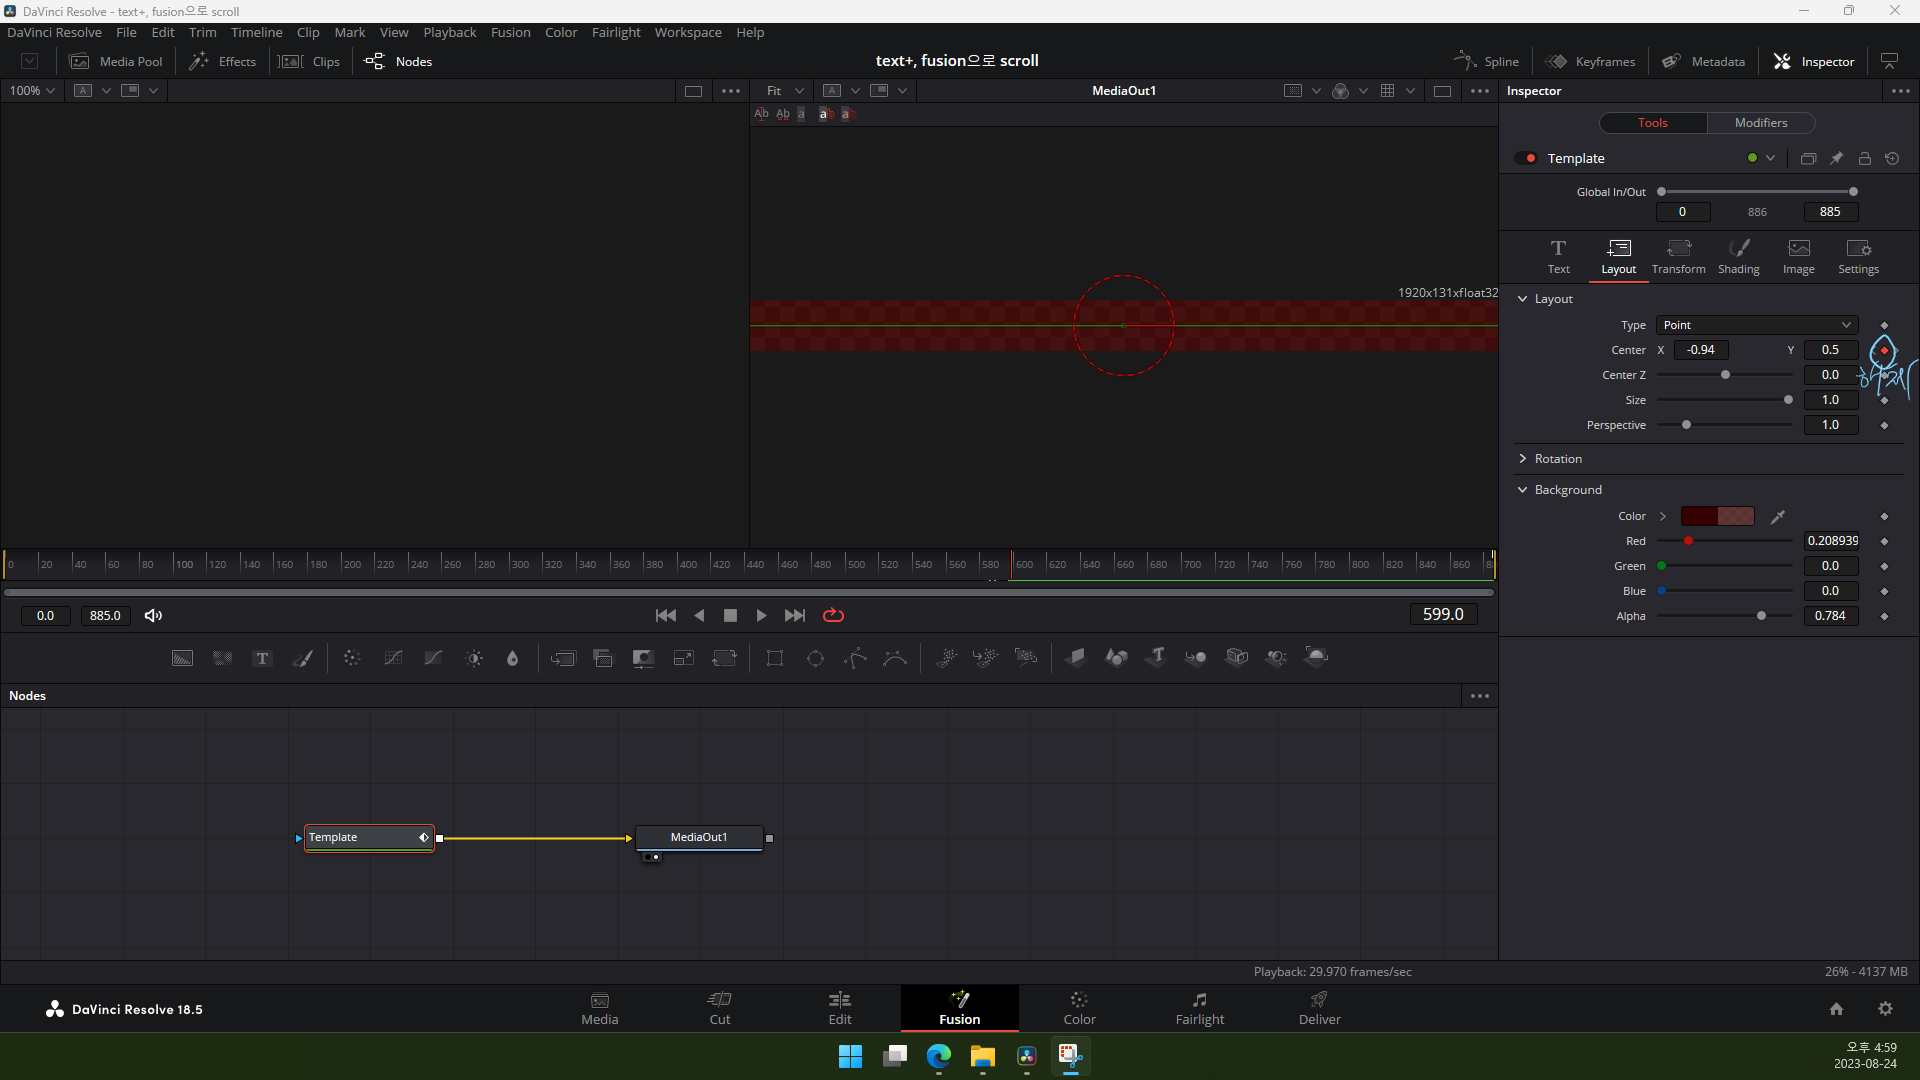The height and width of the screenshot is (1080, 1920).
Task: Open the Keyframes editor panel
Action: click(x=1590, y=61)
